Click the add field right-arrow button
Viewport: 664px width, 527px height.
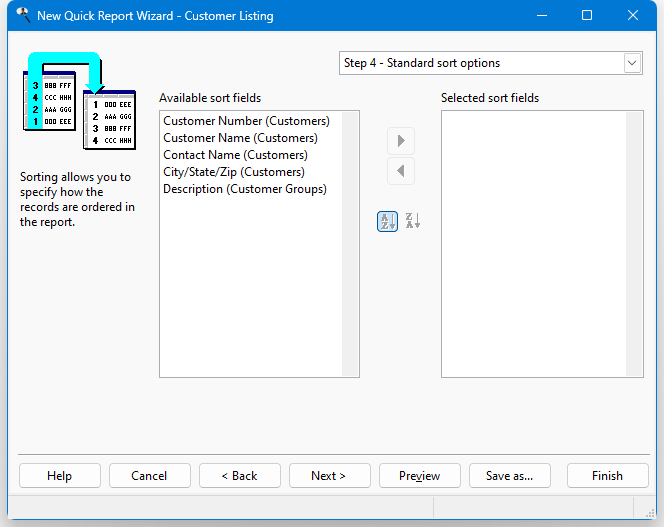(x=401, y=141)
